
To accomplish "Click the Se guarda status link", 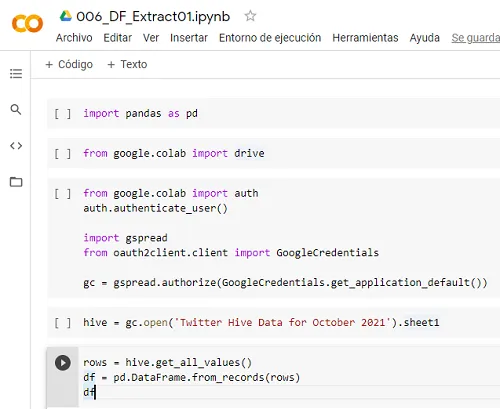I will [x=476, y=38].
